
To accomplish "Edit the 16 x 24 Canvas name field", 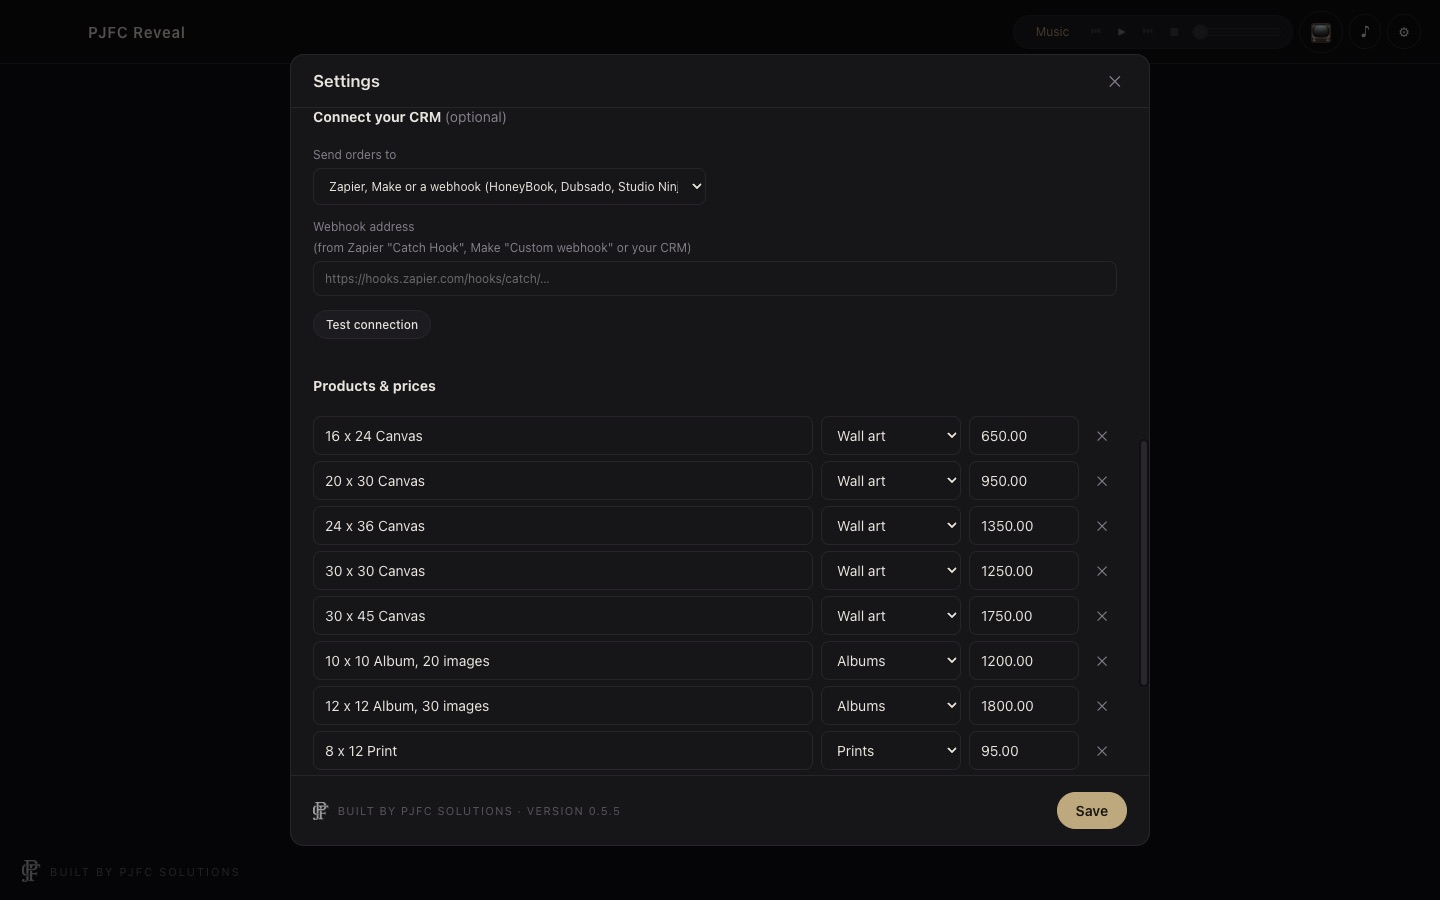I will [563, 436].
